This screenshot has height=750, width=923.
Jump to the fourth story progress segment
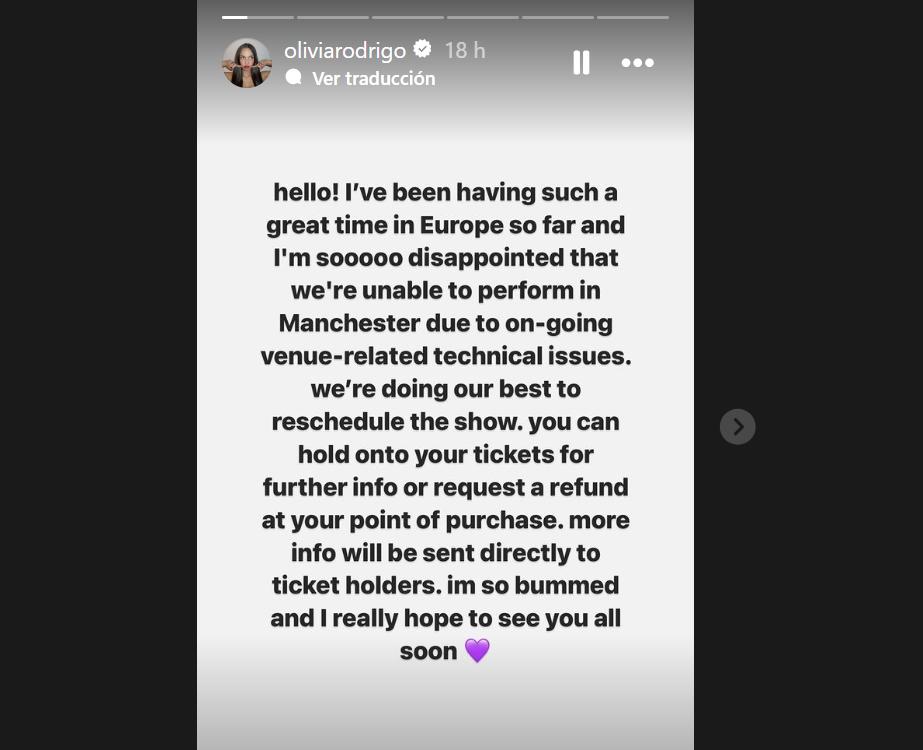[x=482, y=17]
